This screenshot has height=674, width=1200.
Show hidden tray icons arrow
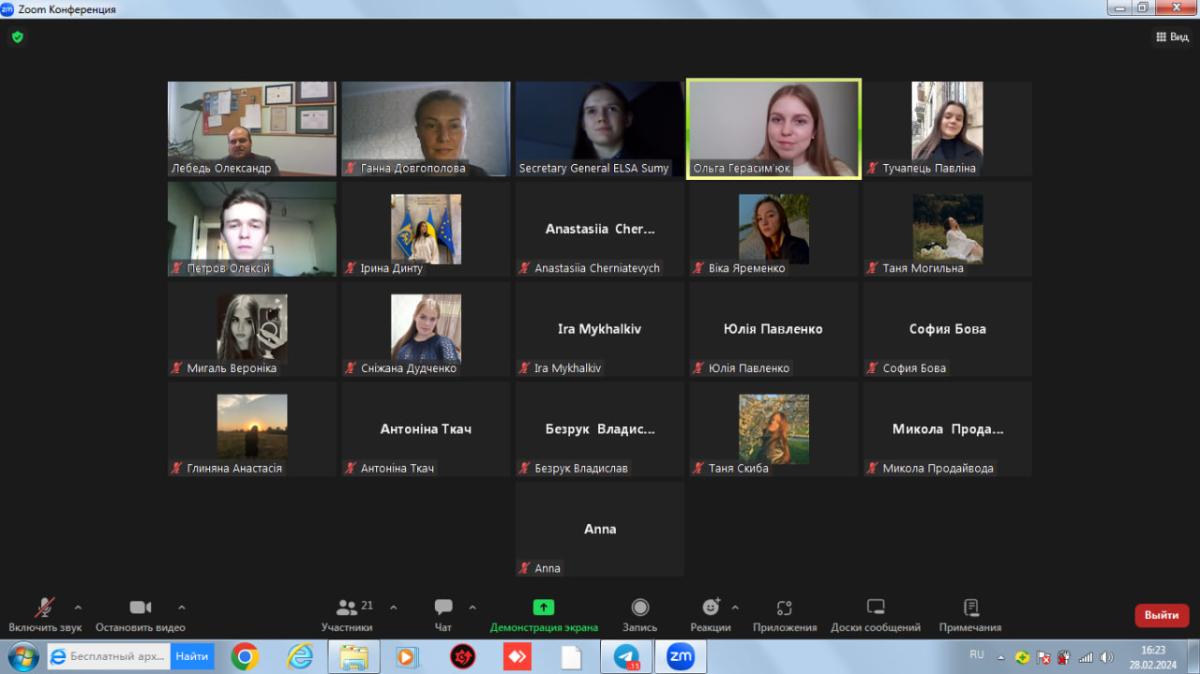pyautogui.click(x=1001, y=657)
